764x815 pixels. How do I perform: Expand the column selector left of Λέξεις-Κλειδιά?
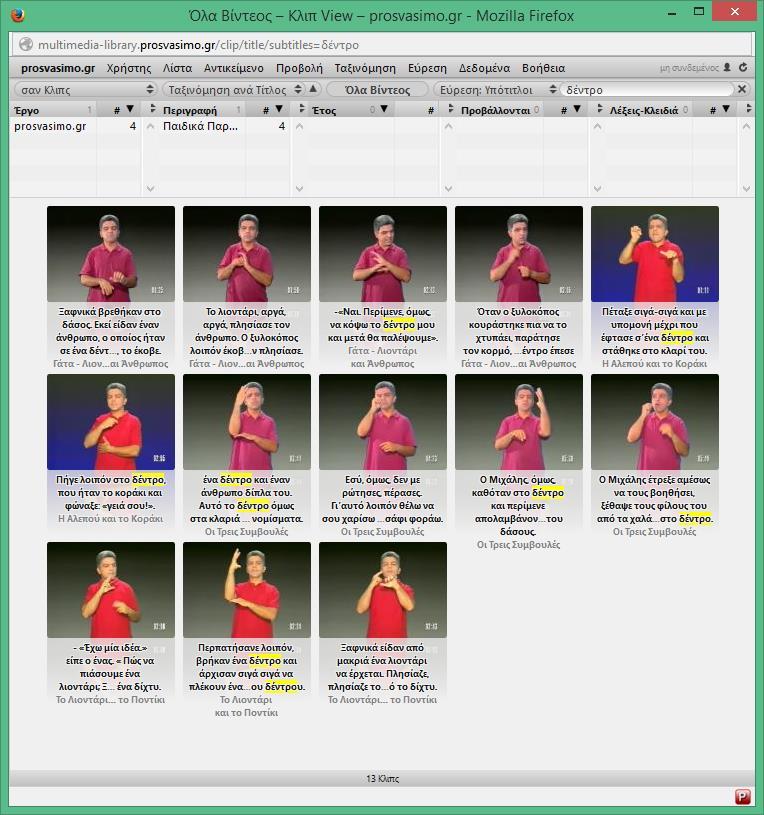pyautogui.click(x=599, y=109)
